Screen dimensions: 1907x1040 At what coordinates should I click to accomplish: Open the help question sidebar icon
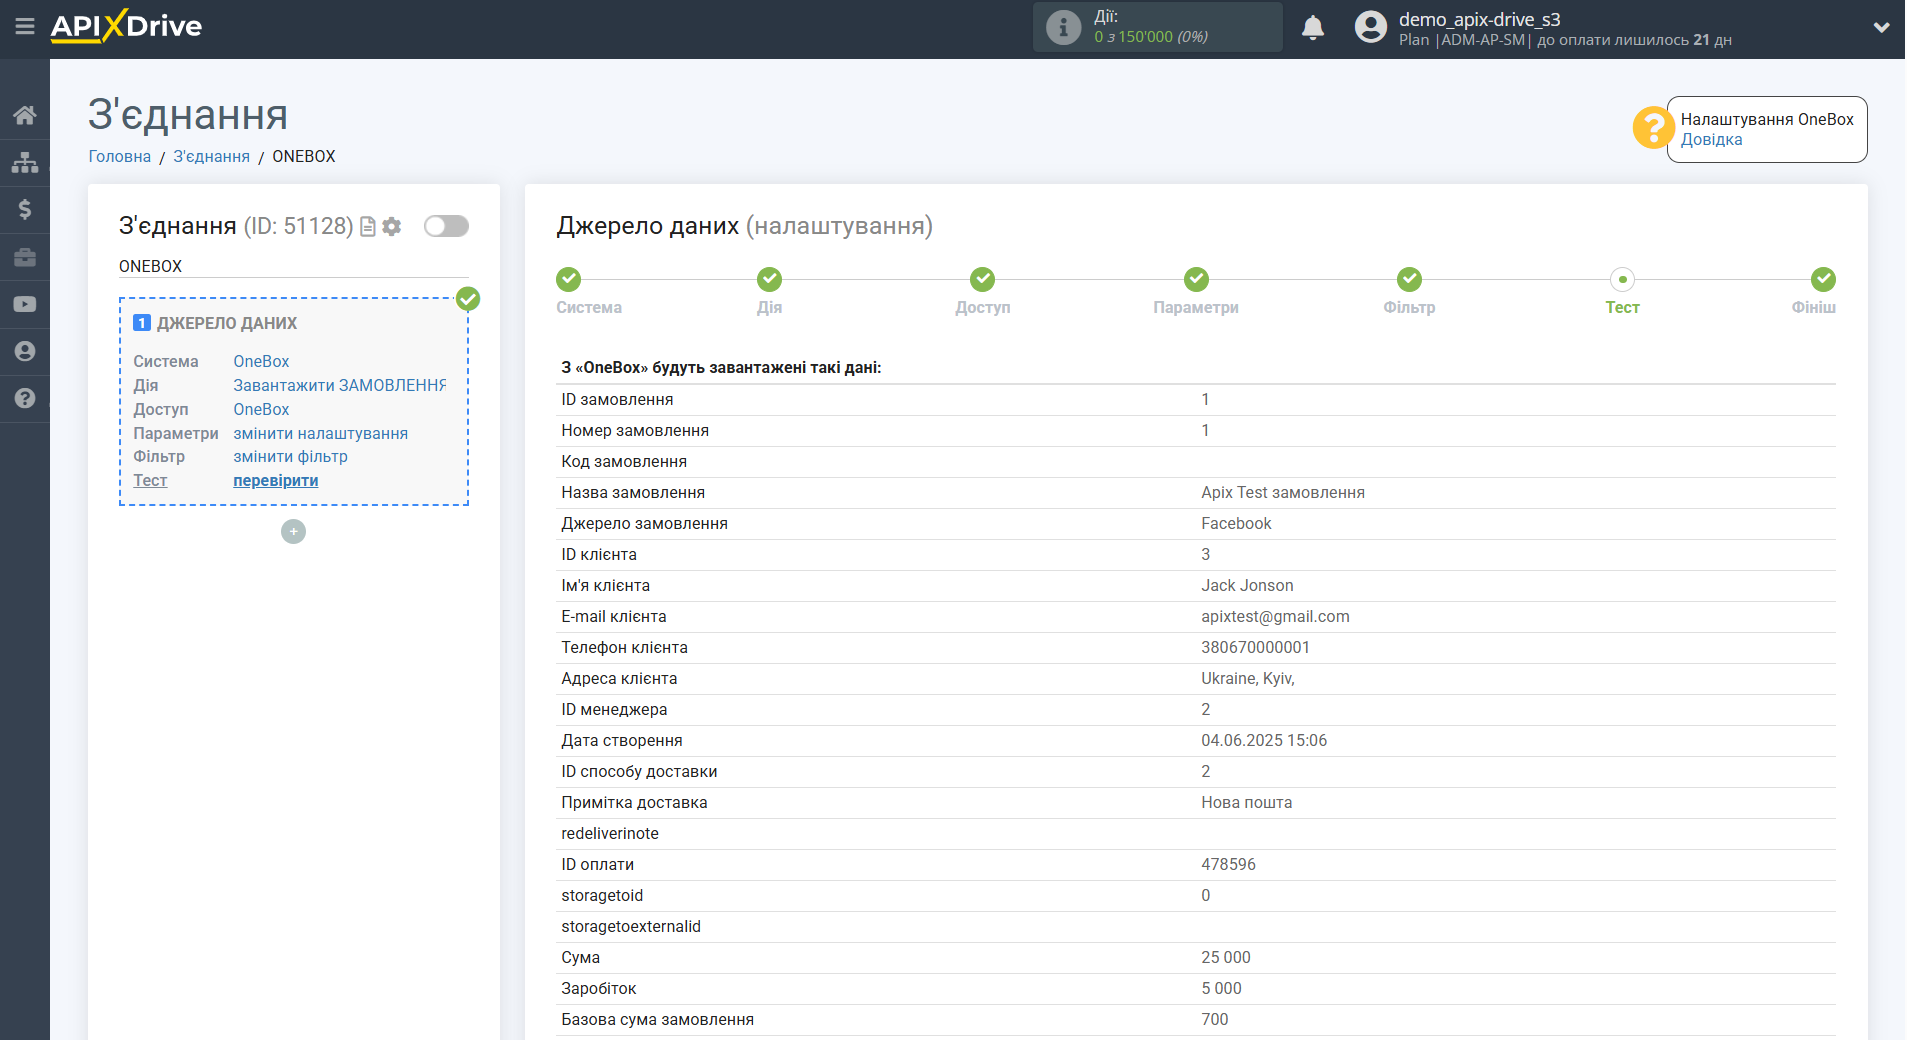tap(25, 398)
